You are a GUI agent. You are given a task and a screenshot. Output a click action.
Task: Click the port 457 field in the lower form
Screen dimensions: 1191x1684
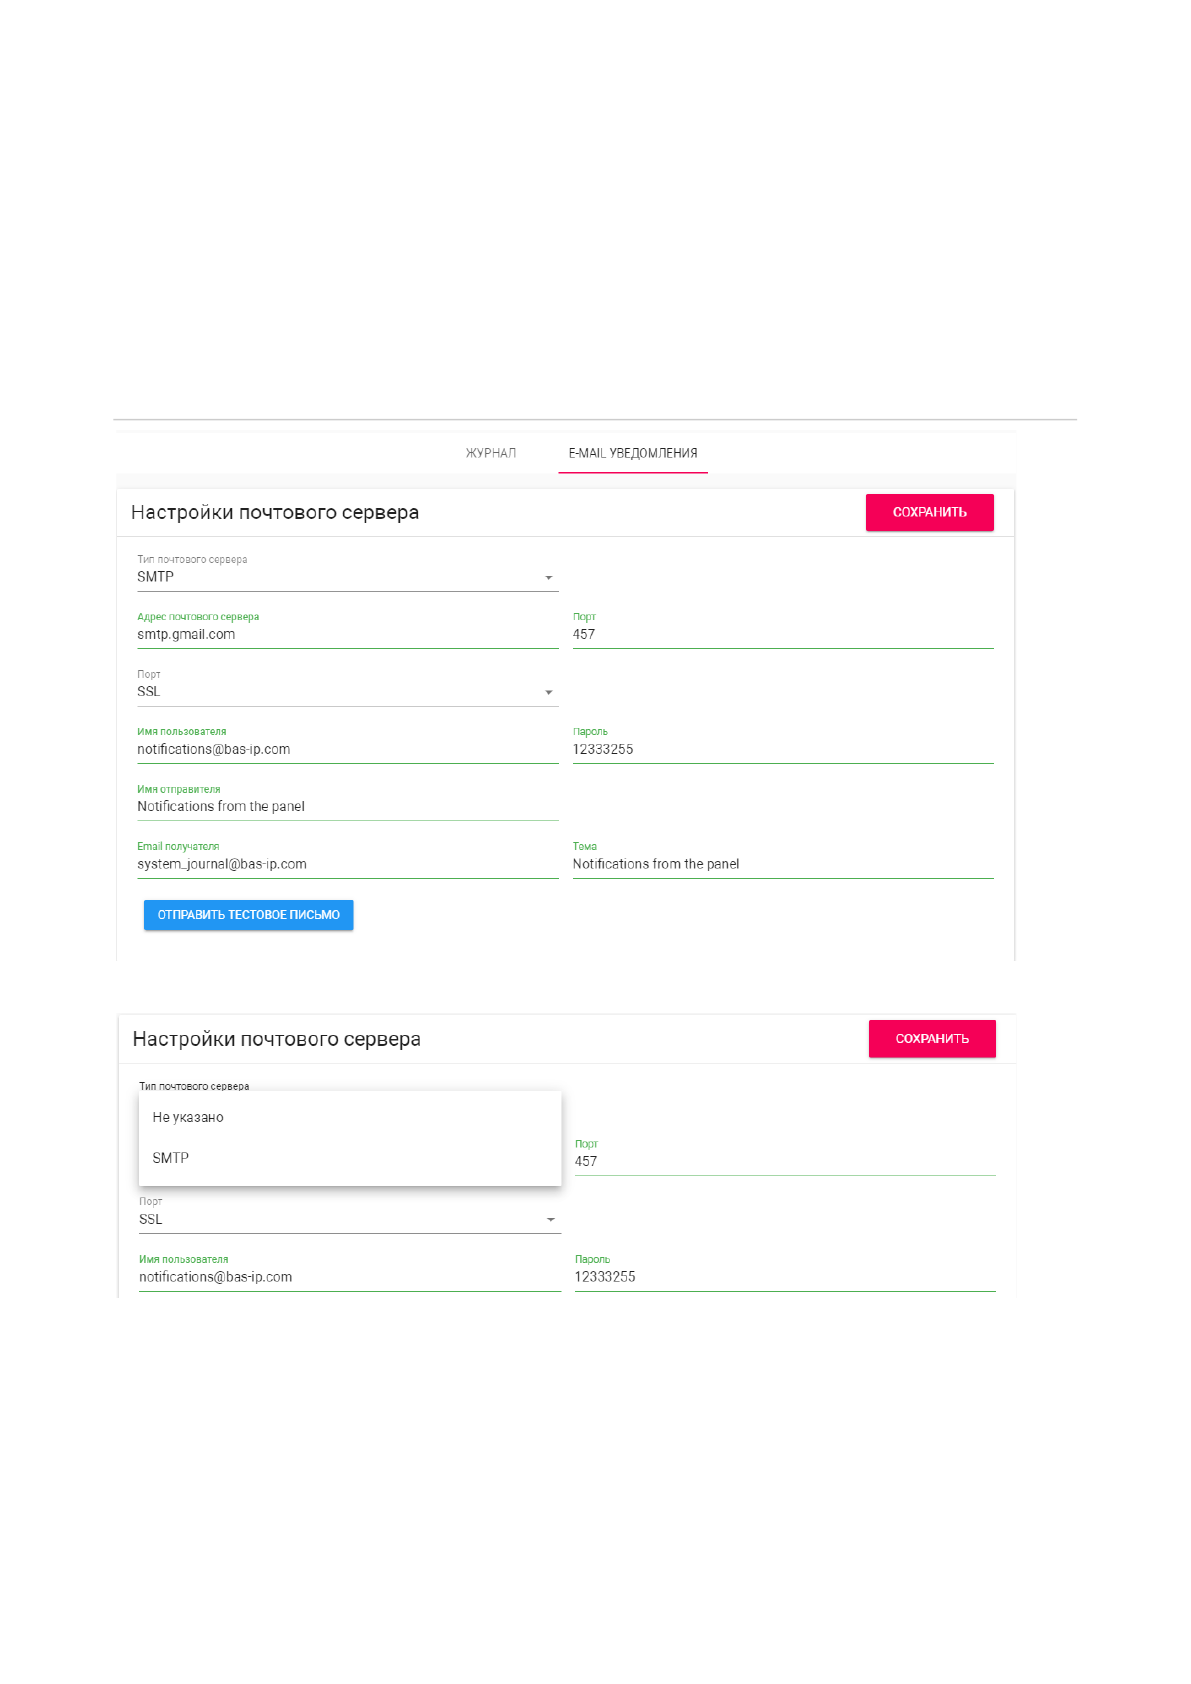point(784,1162)
